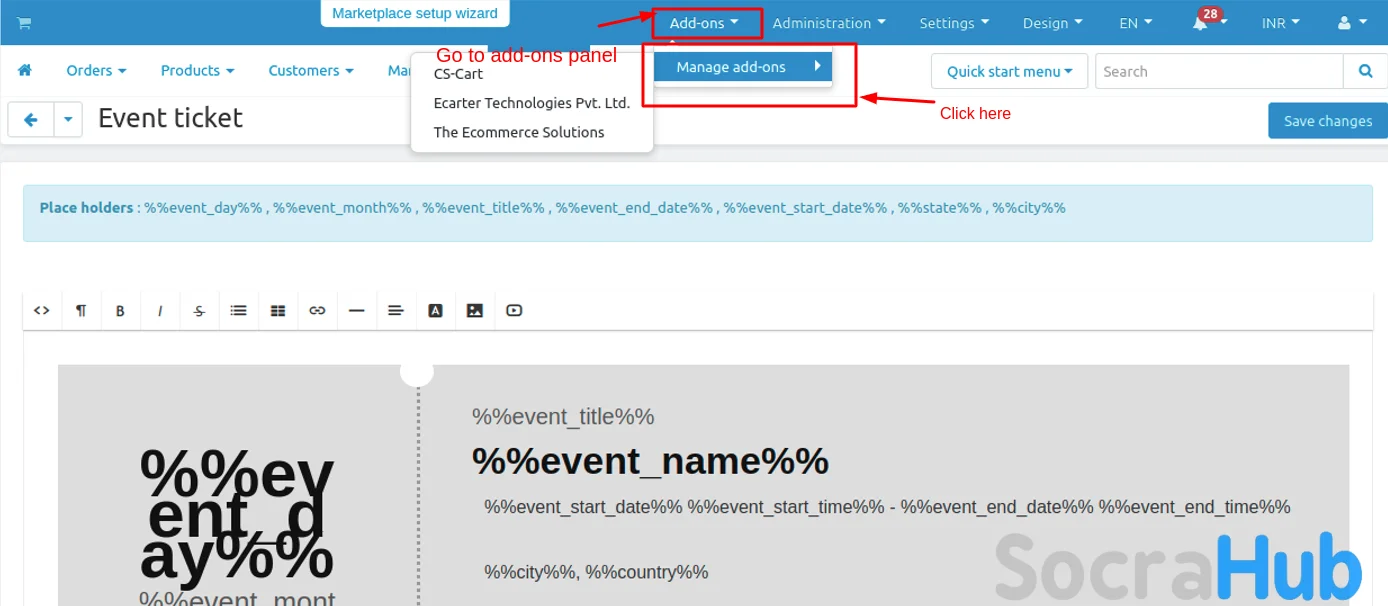
Task: Open the EN language dropdown
Action: tap(1135, 23)
